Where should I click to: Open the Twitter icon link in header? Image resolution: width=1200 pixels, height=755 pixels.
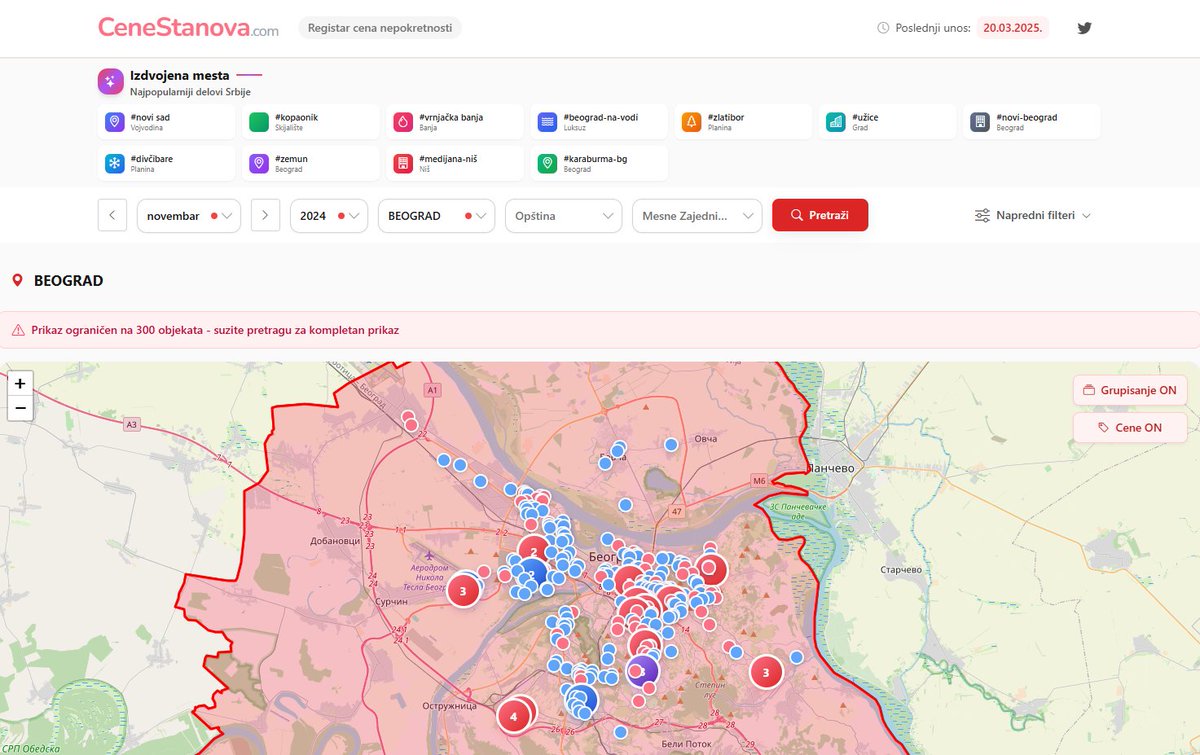[x=1084, y=28]
